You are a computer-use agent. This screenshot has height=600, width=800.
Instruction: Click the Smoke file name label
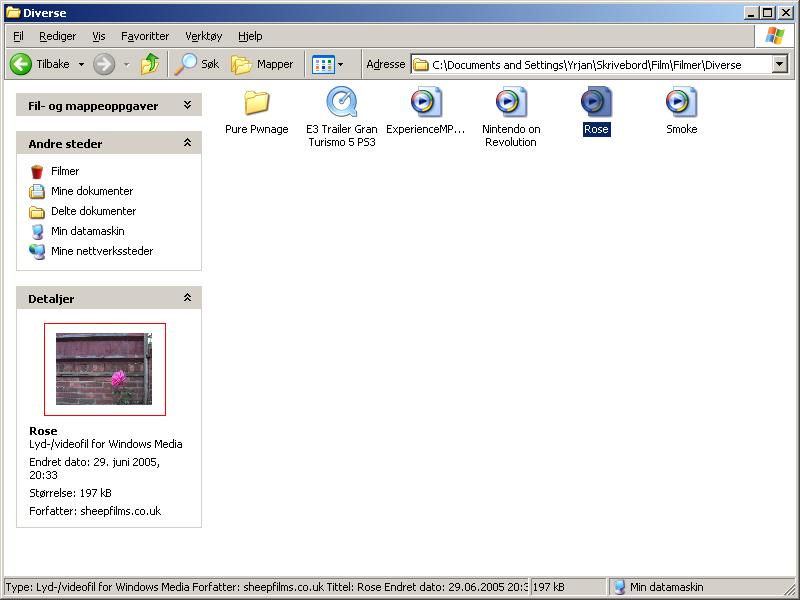[682, 129]
